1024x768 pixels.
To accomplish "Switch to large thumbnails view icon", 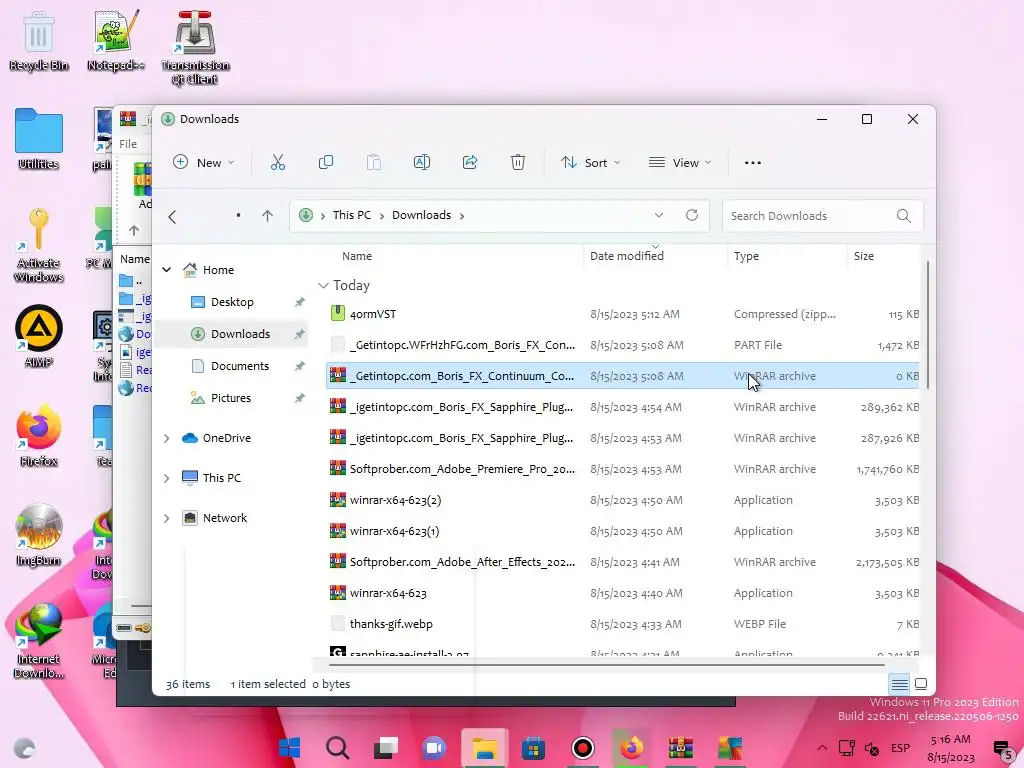I will (921, 684).
